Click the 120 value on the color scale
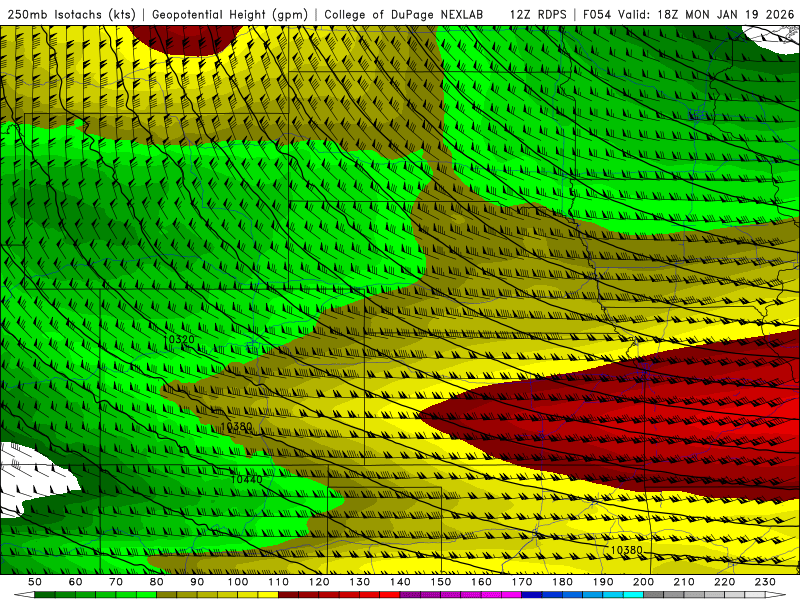The height and width of the screenshot is (600, 800). pos(319,582)
